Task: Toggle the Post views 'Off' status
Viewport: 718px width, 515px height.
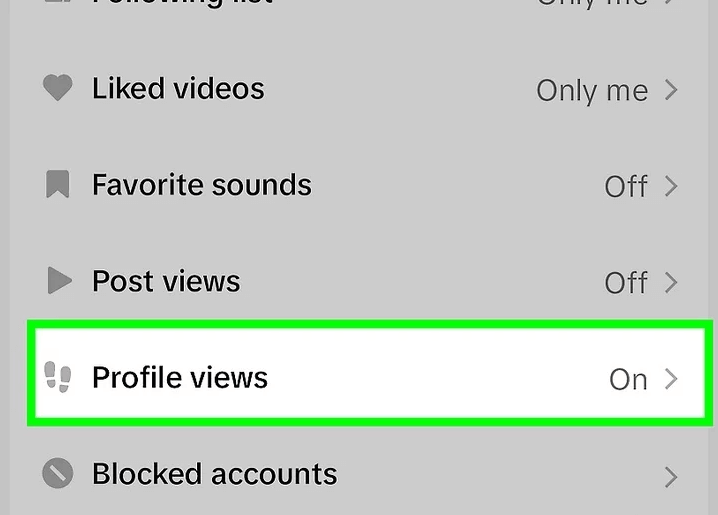Action: tap(626, 282)
